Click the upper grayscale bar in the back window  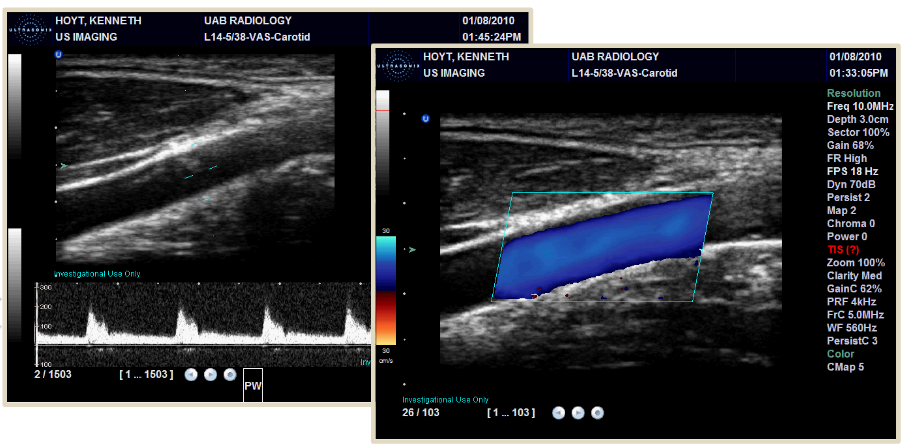pyautogui.click(x=15, y=107)
